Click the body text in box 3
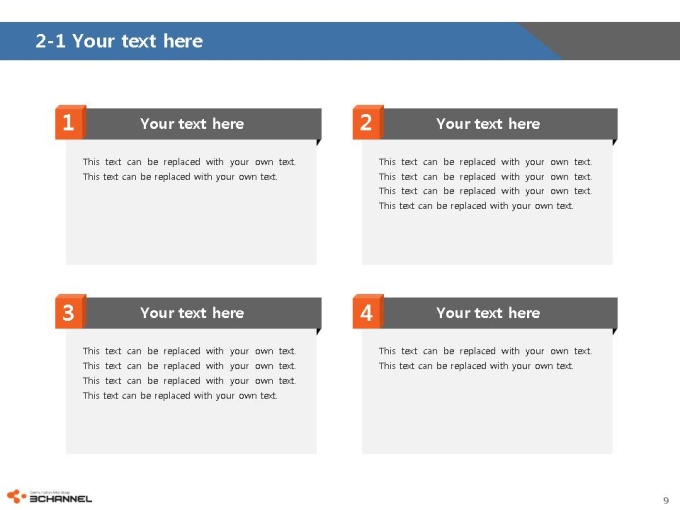680x510 pixels. pos(189,373)
